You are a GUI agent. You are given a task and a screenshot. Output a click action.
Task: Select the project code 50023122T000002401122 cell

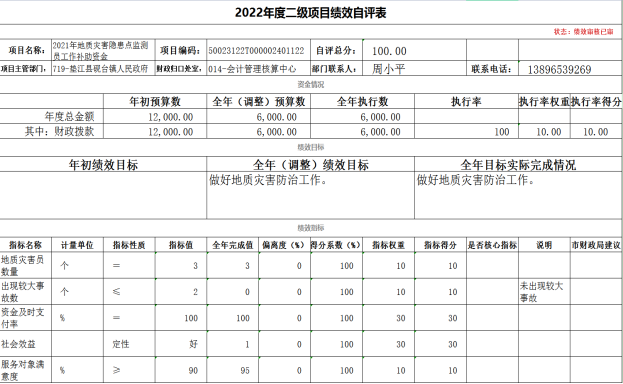pos(258,50)
